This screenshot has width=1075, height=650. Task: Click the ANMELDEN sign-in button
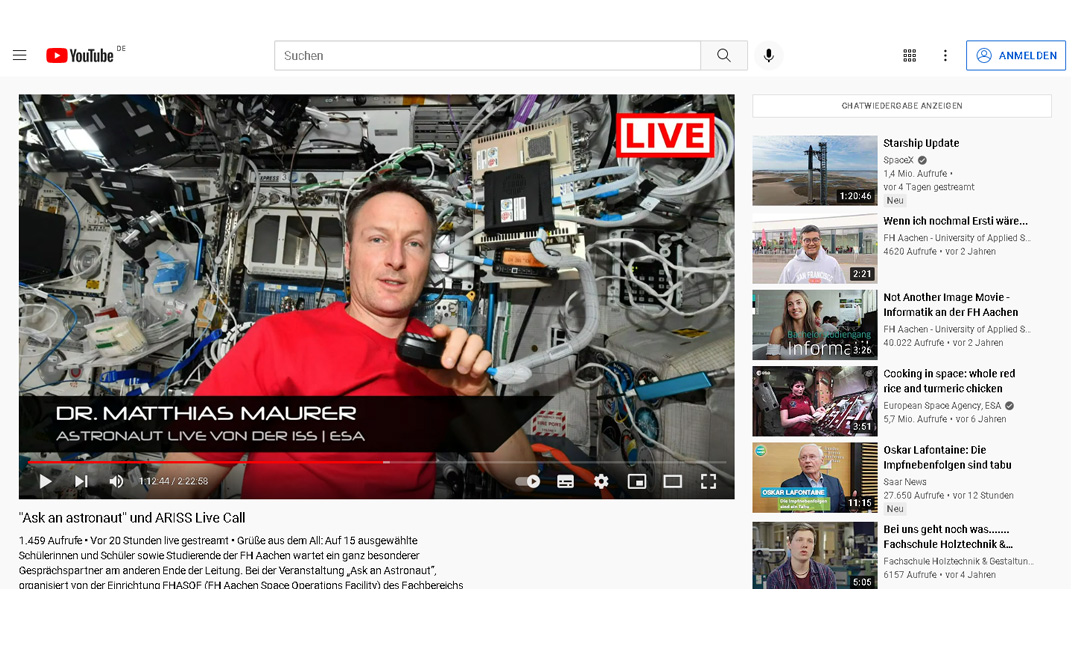[1016, 56]
